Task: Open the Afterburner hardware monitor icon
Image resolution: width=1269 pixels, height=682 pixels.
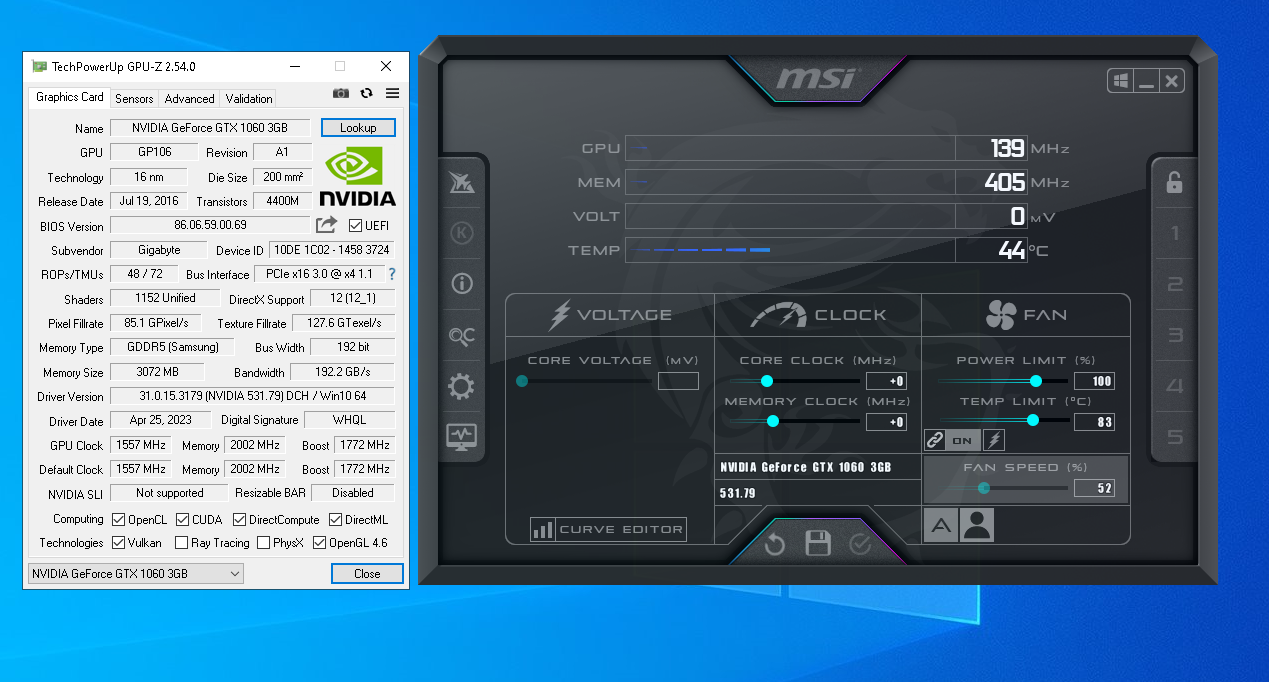Action: pos(462,437)
